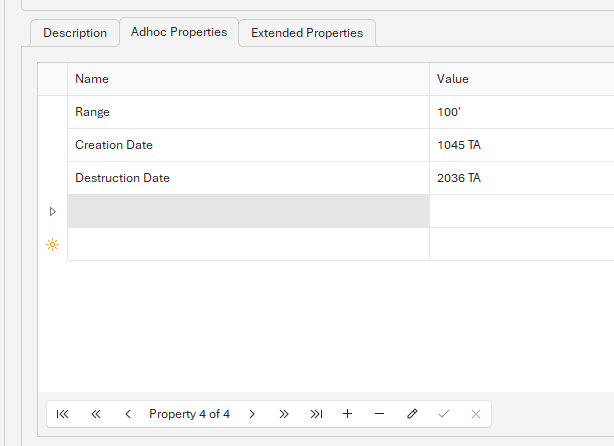Click the Name column header
The height and width of the screenshot is (446, 614).
248,79
